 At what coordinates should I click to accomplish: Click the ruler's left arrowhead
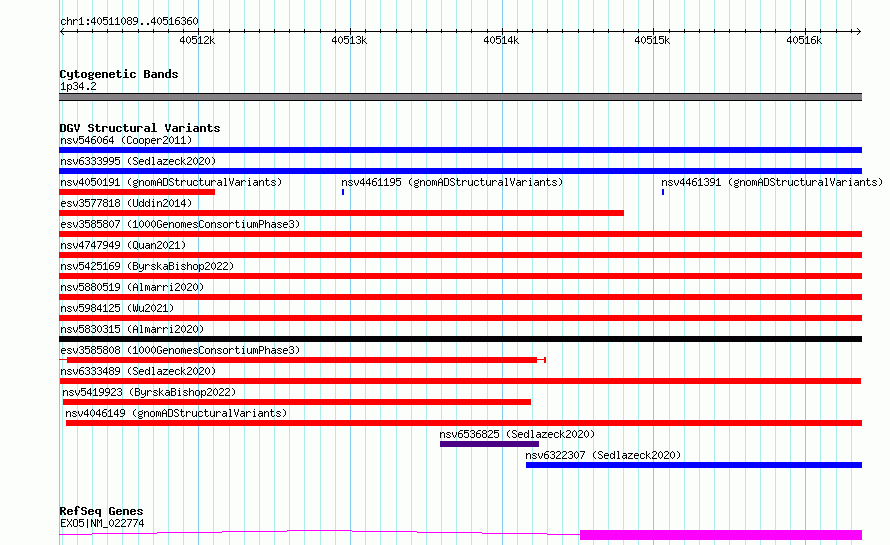point(62,32)
